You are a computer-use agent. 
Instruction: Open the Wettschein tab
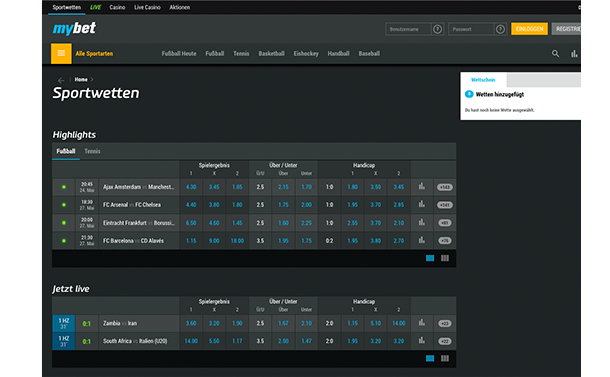pos(483,80)
